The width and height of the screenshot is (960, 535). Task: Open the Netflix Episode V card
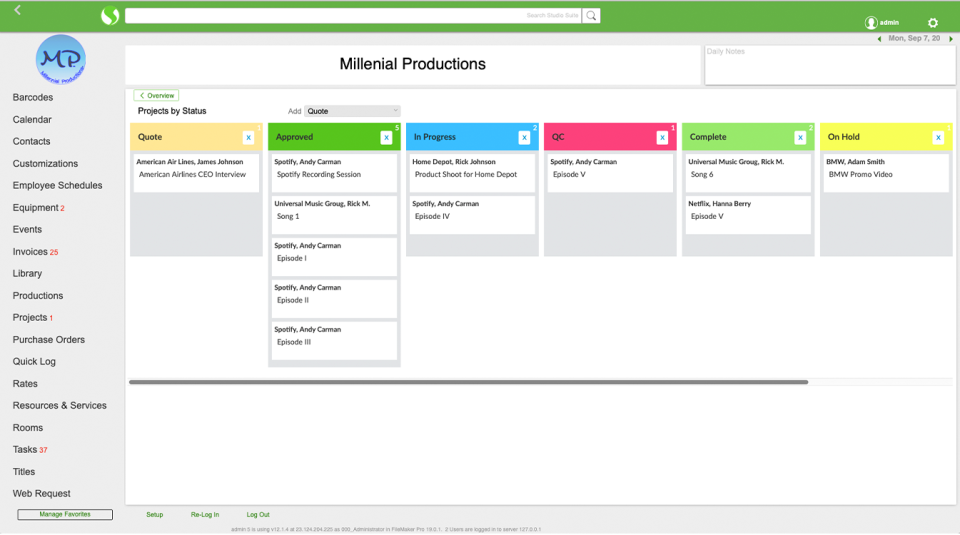click(x=748, y=215)
